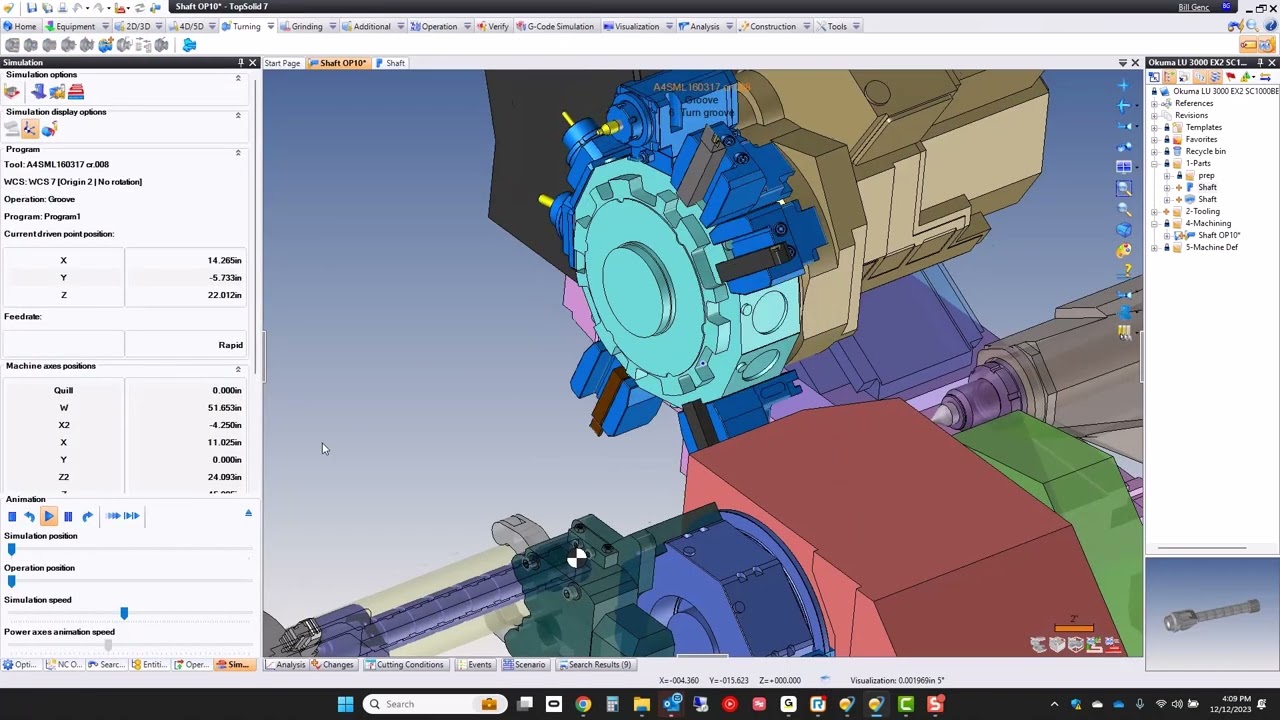Collapse the Simulation display options section
This screenshot has width=1280, height=720.
(x=238, y=115)
